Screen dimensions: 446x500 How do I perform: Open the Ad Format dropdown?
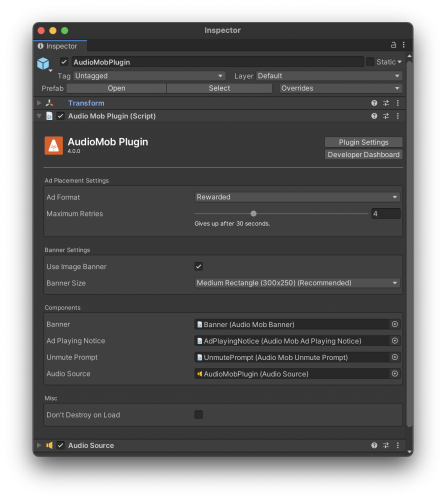pos(297,197)
